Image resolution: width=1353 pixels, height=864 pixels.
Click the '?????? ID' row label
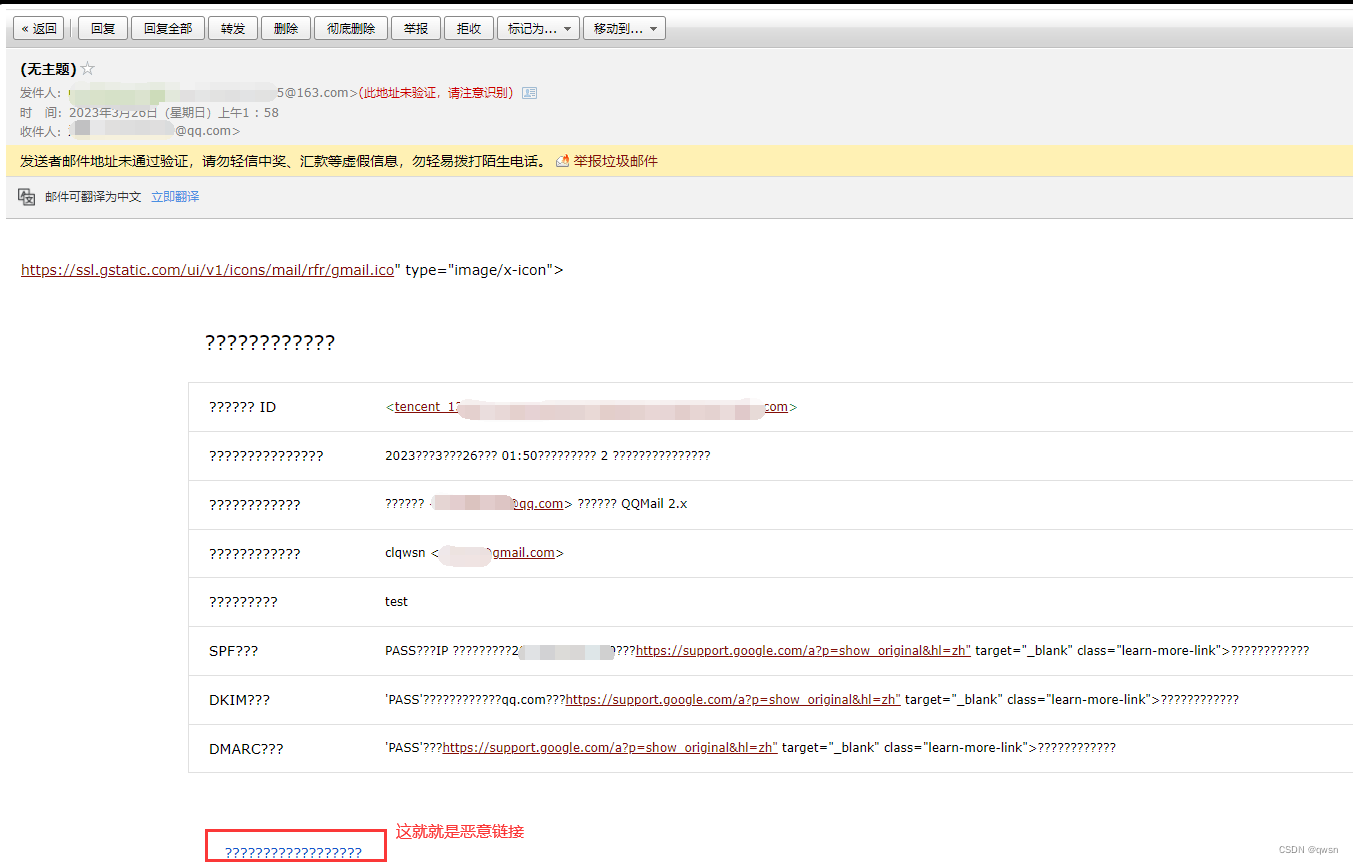242,407
